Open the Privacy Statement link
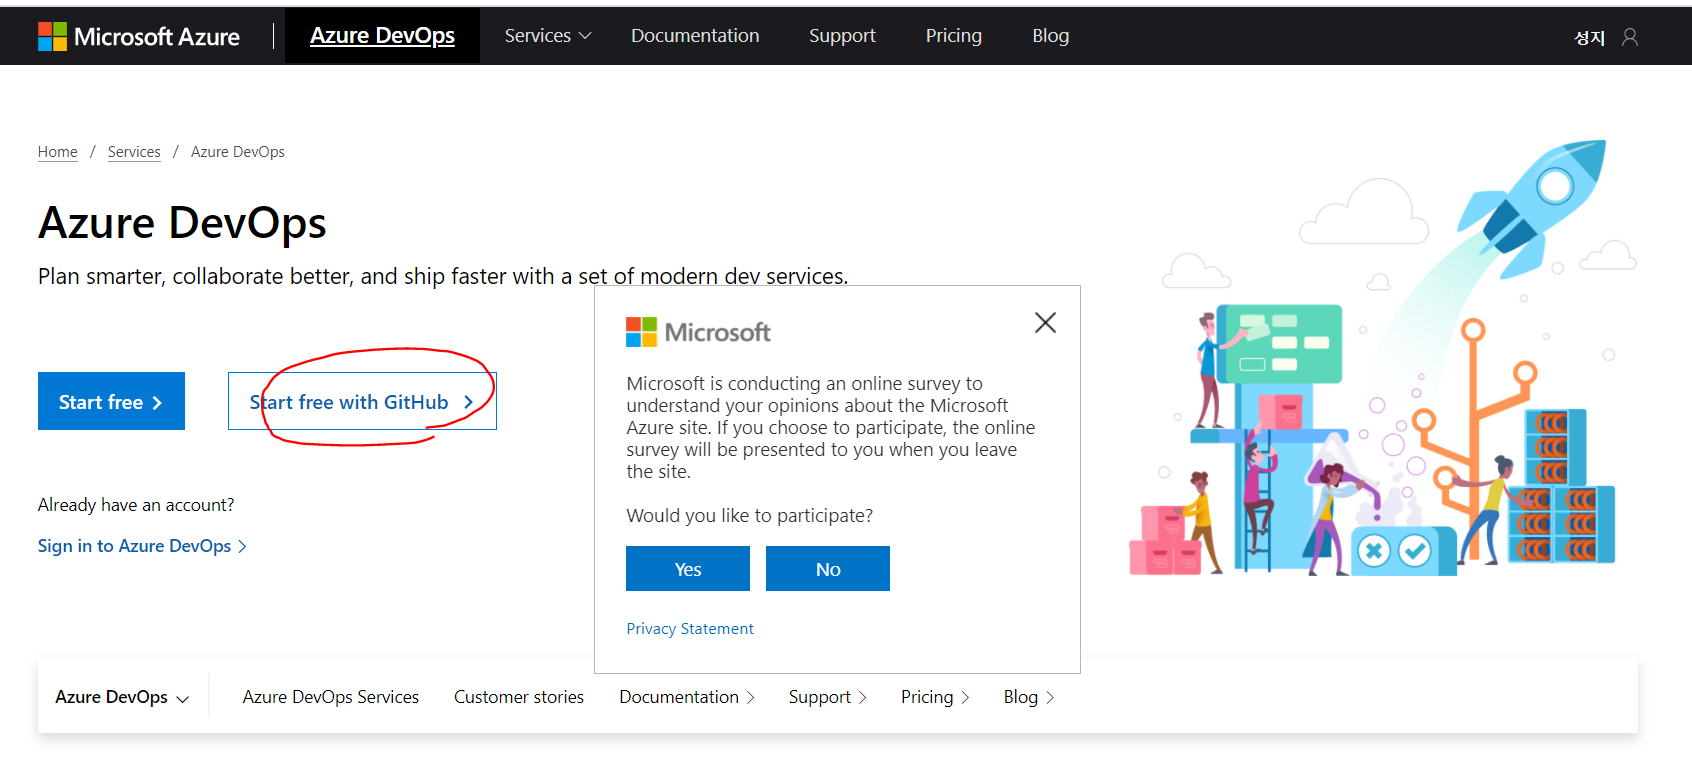The height and width of the screenshot is (770, 1692). [690, 629]
